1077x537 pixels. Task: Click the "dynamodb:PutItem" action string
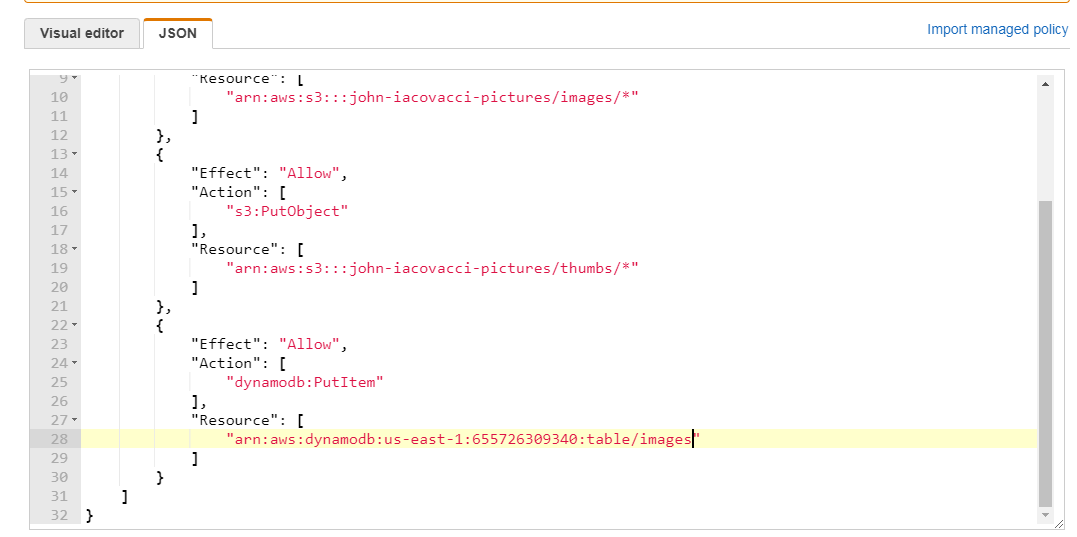(304, 382)
